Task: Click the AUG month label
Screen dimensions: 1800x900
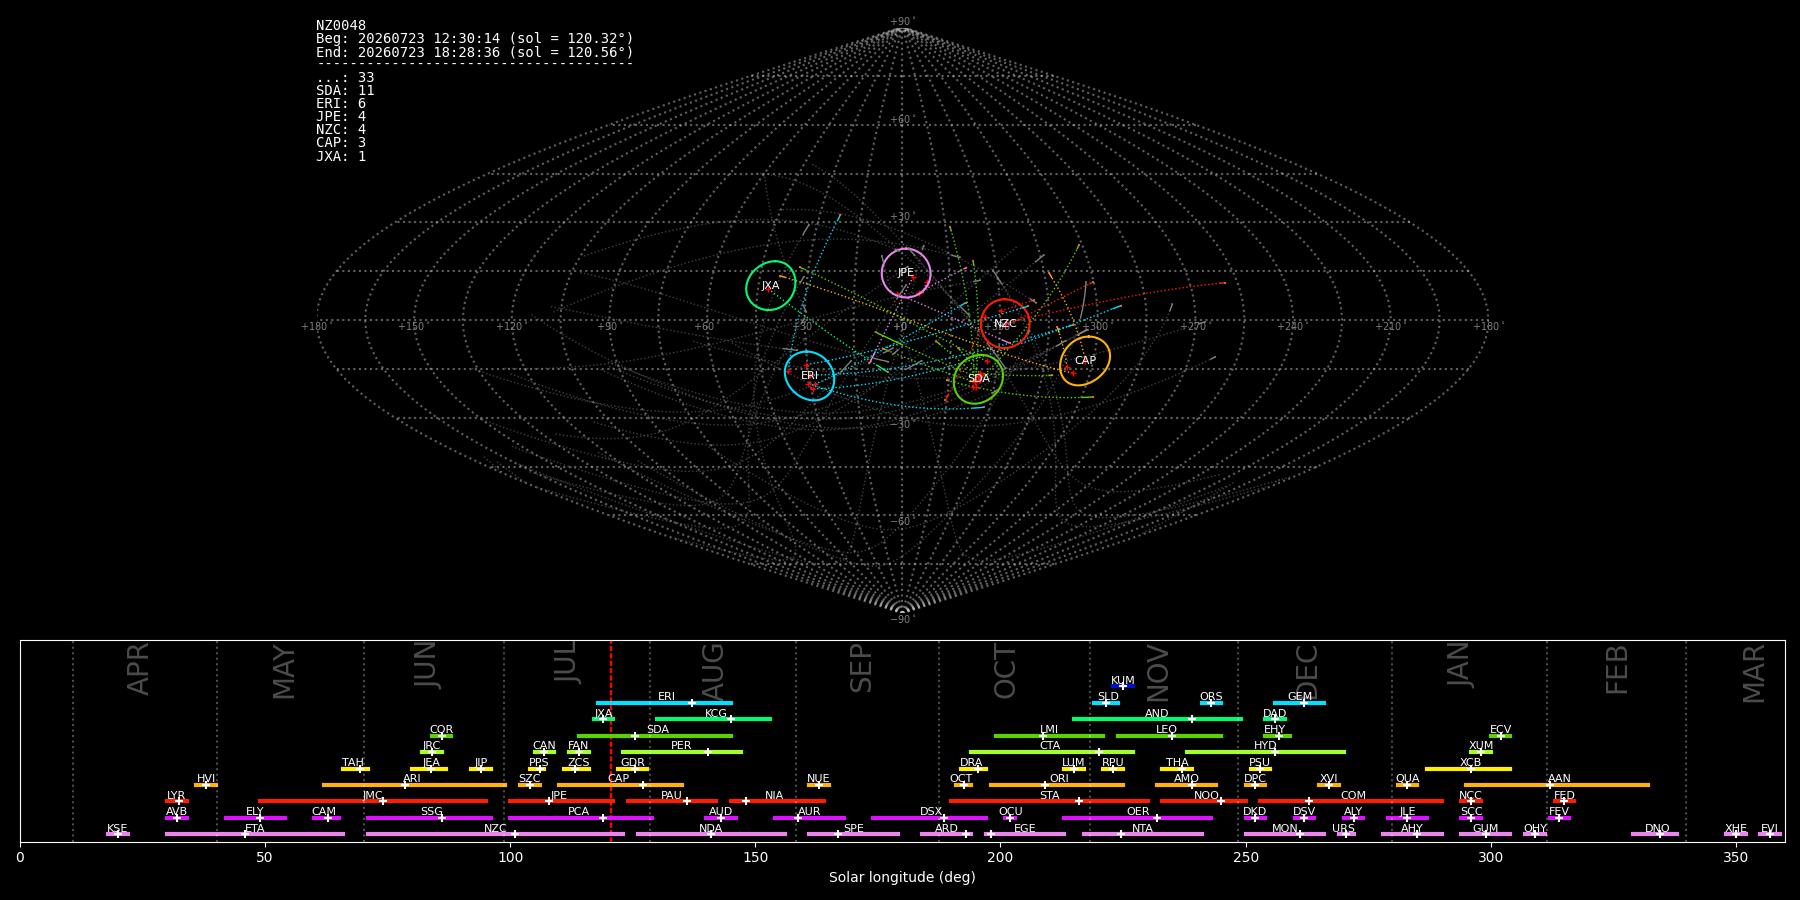Action: click(713, 672)
